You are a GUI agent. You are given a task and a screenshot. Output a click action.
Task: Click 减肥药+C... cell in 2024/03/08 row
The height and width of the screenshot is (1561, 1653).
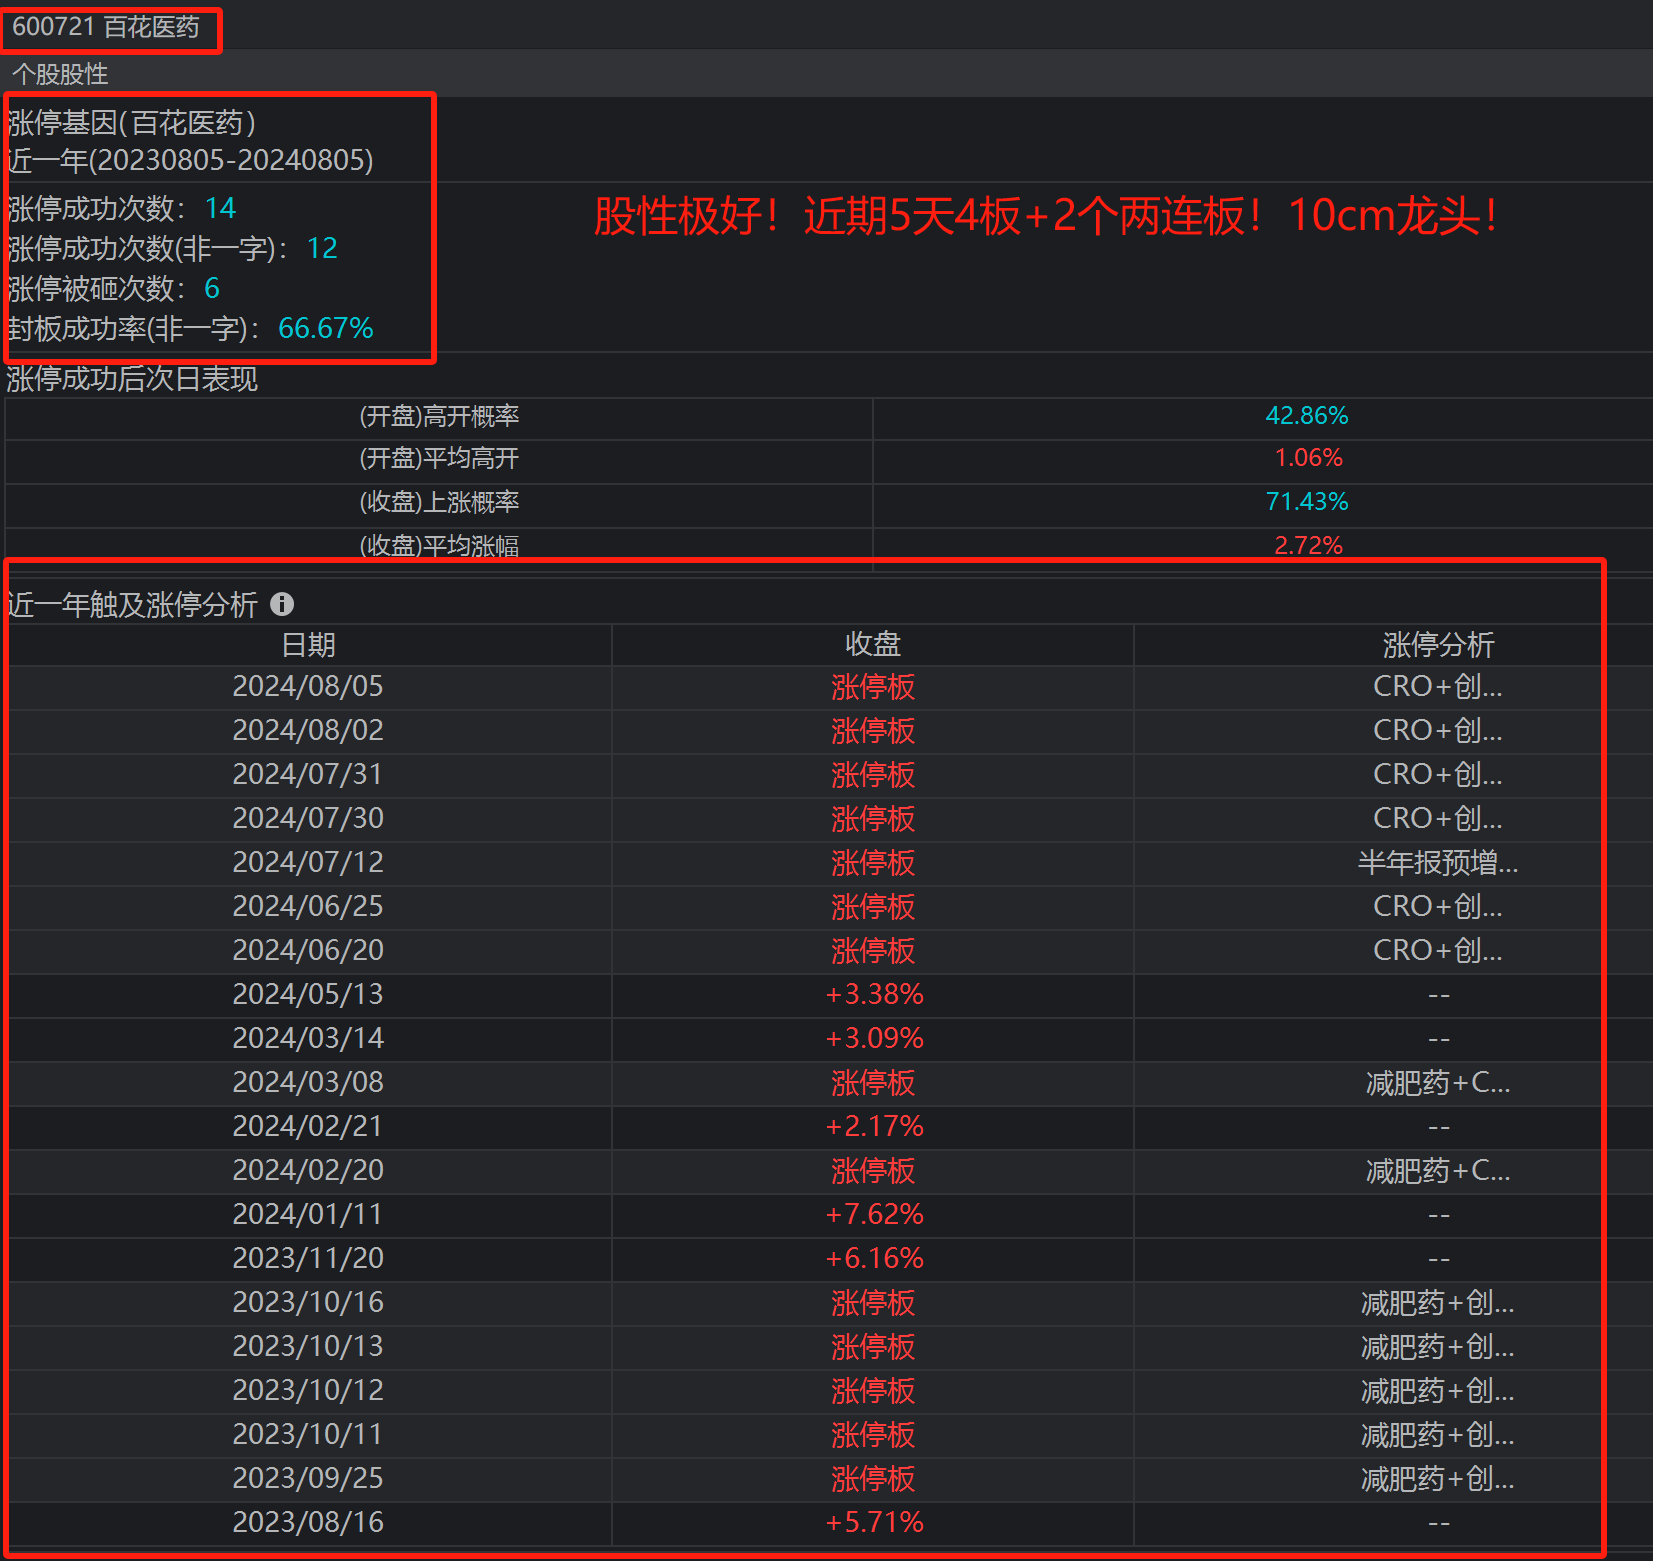coord(1438,1082)
